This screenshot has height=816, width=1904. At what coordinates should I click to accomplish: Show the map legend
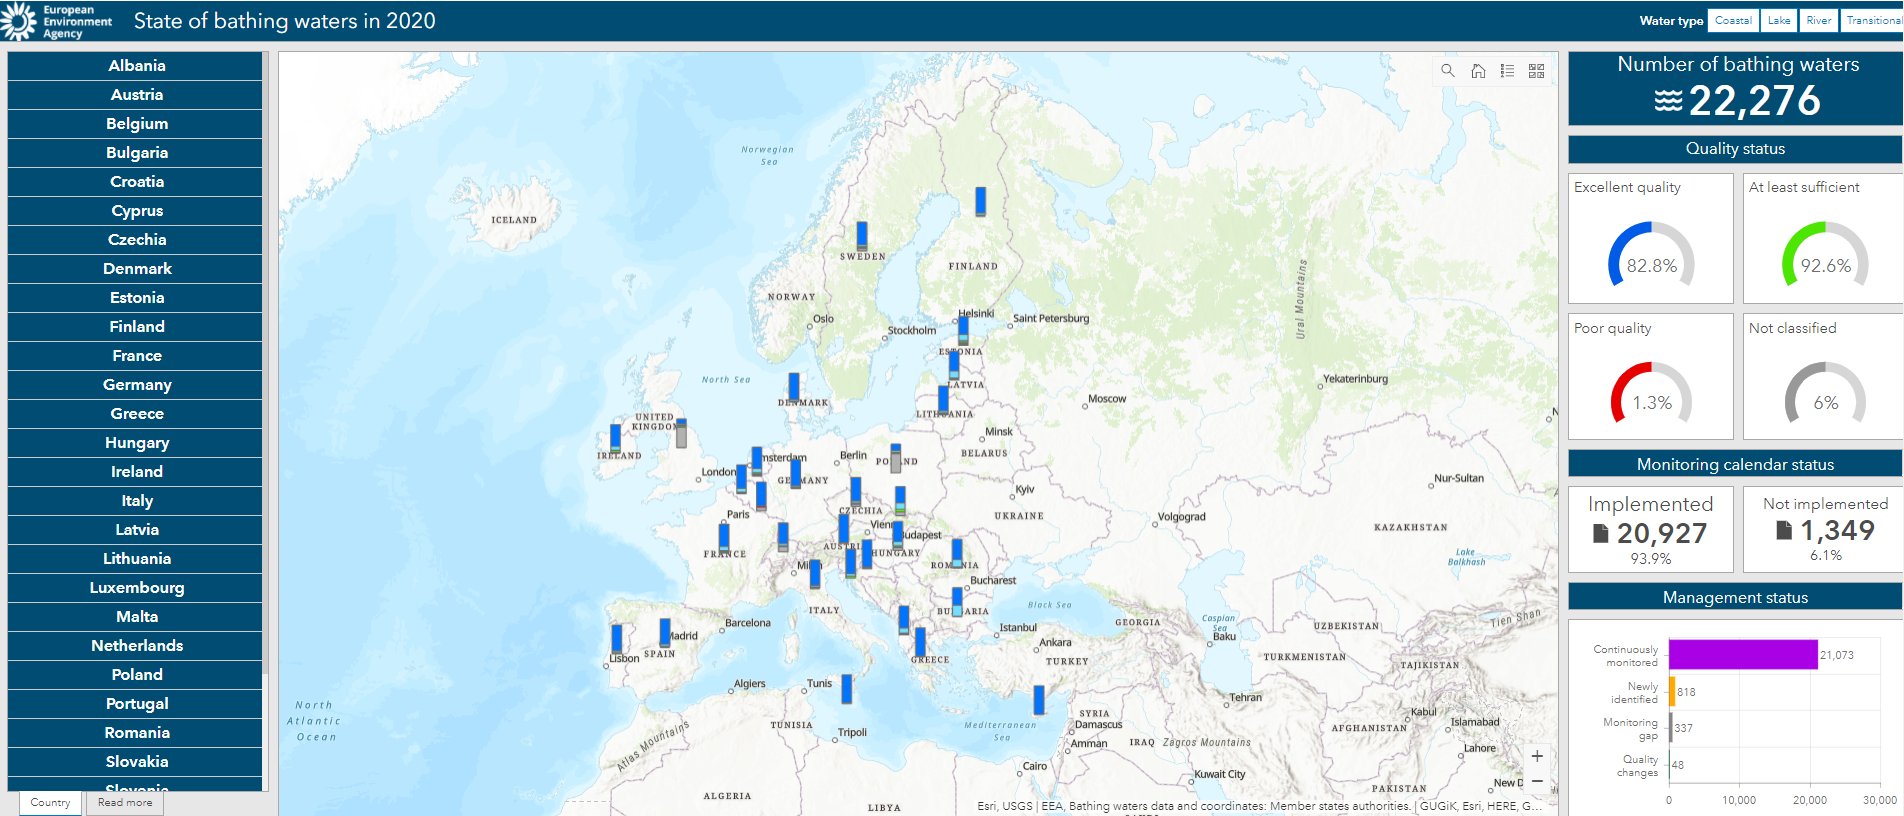point(1507,70)
